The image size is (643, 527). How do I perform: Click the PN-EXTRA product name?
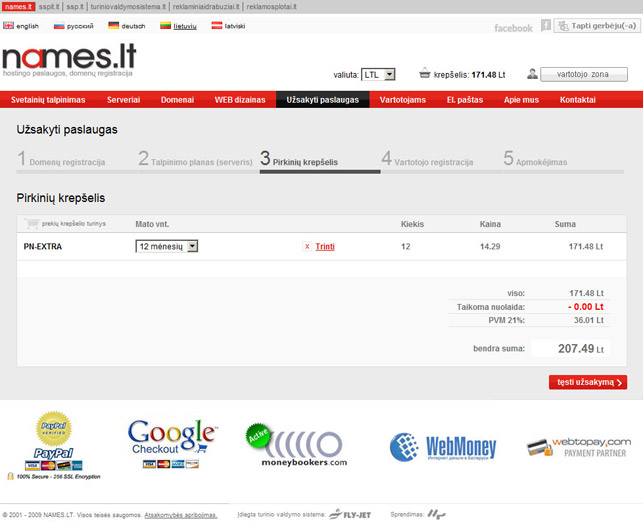[x=43, y=246]
